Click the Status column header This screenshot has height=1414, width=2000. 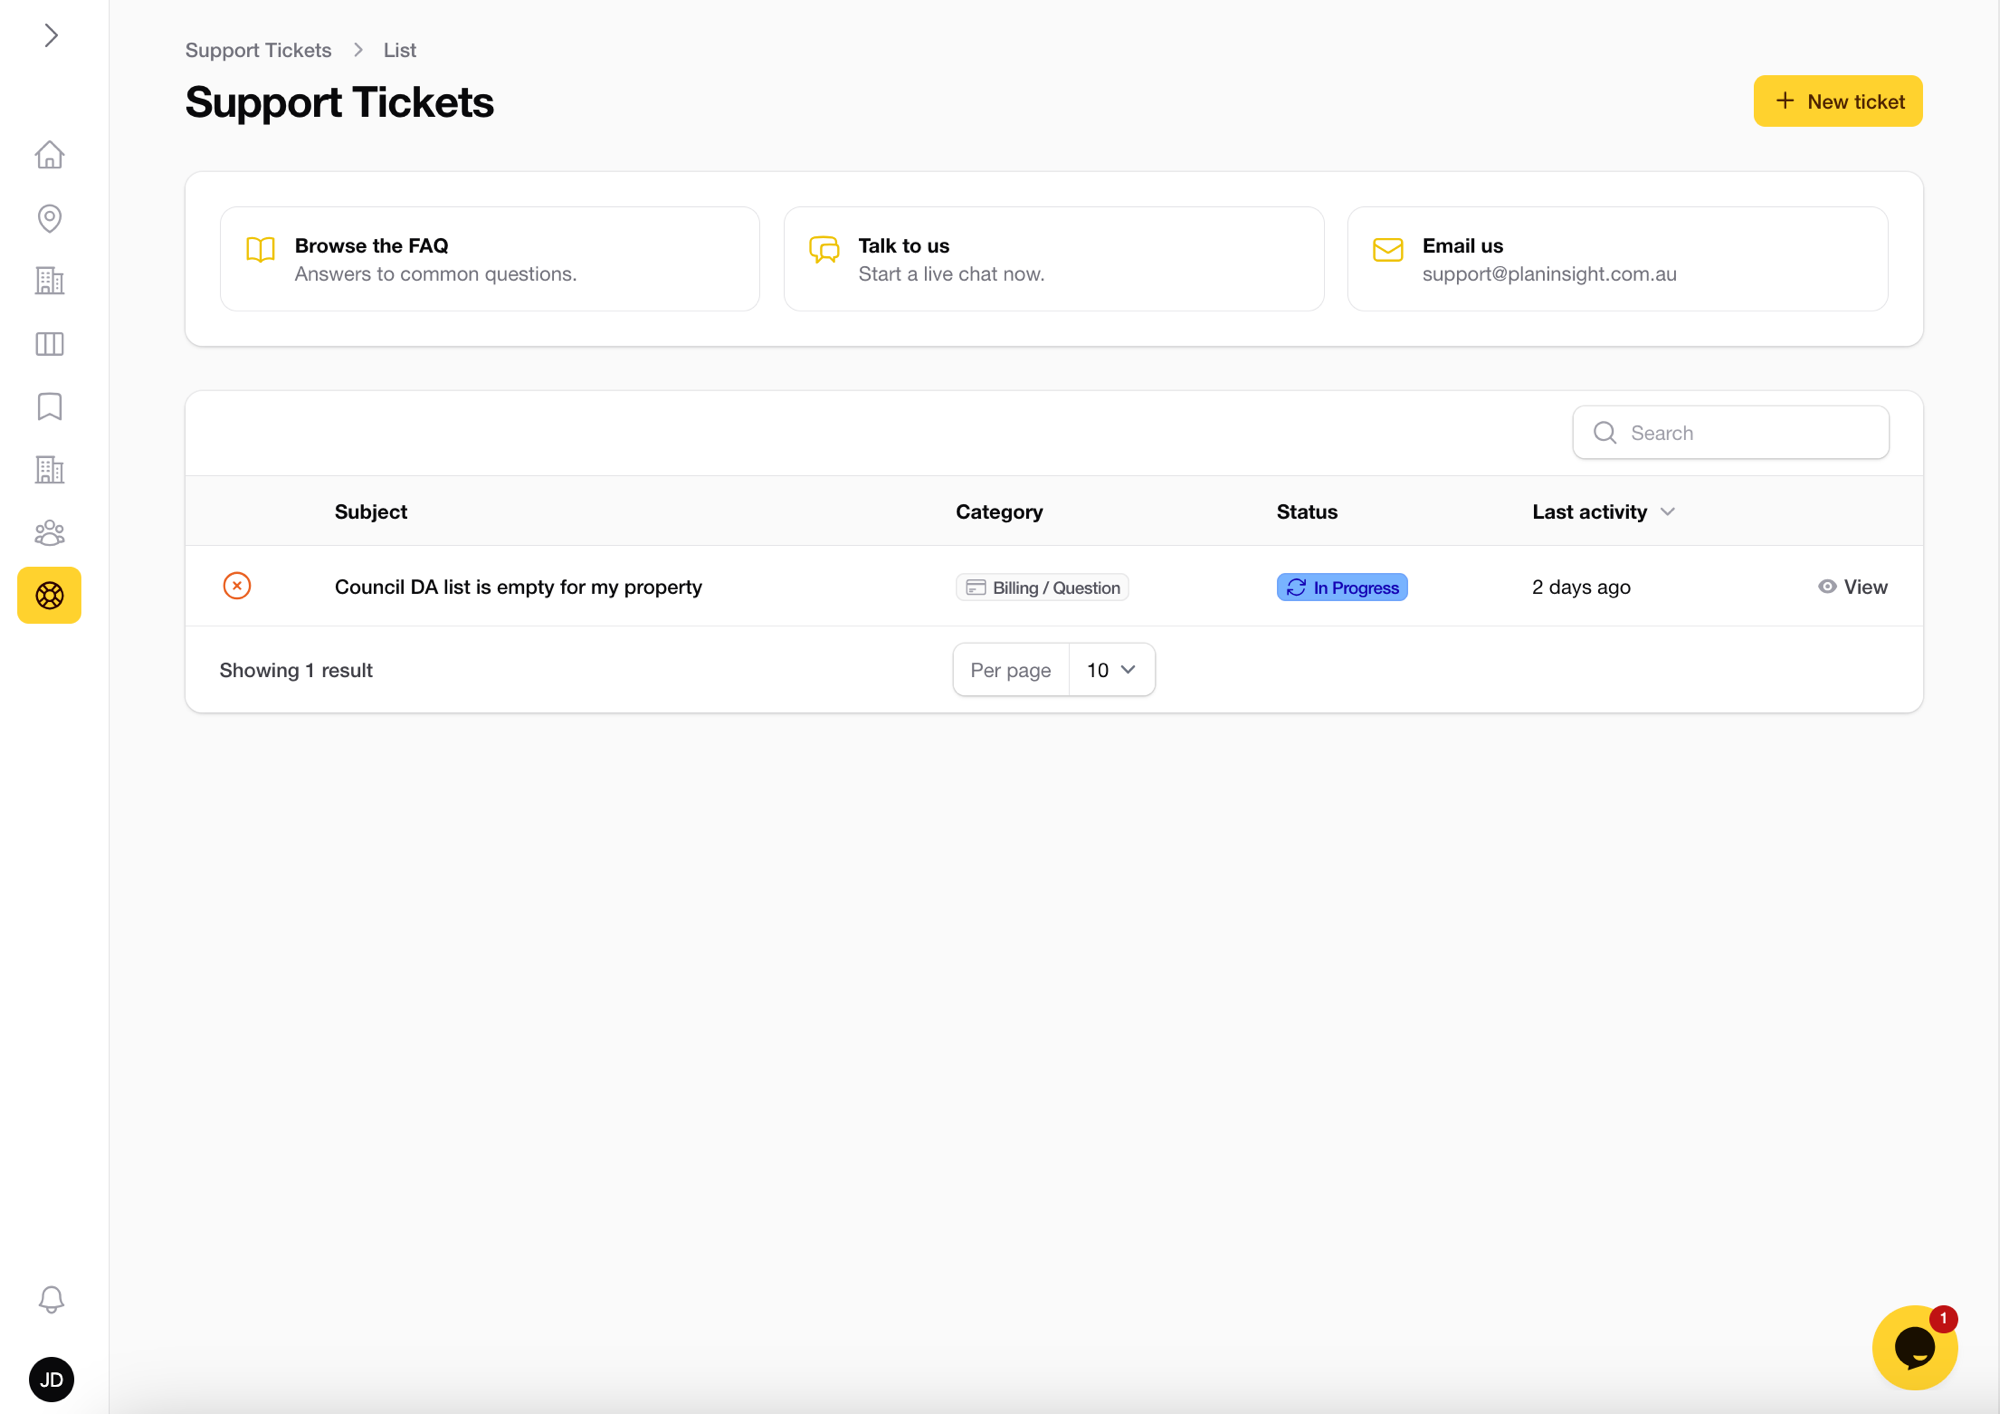click(1307, 512)
